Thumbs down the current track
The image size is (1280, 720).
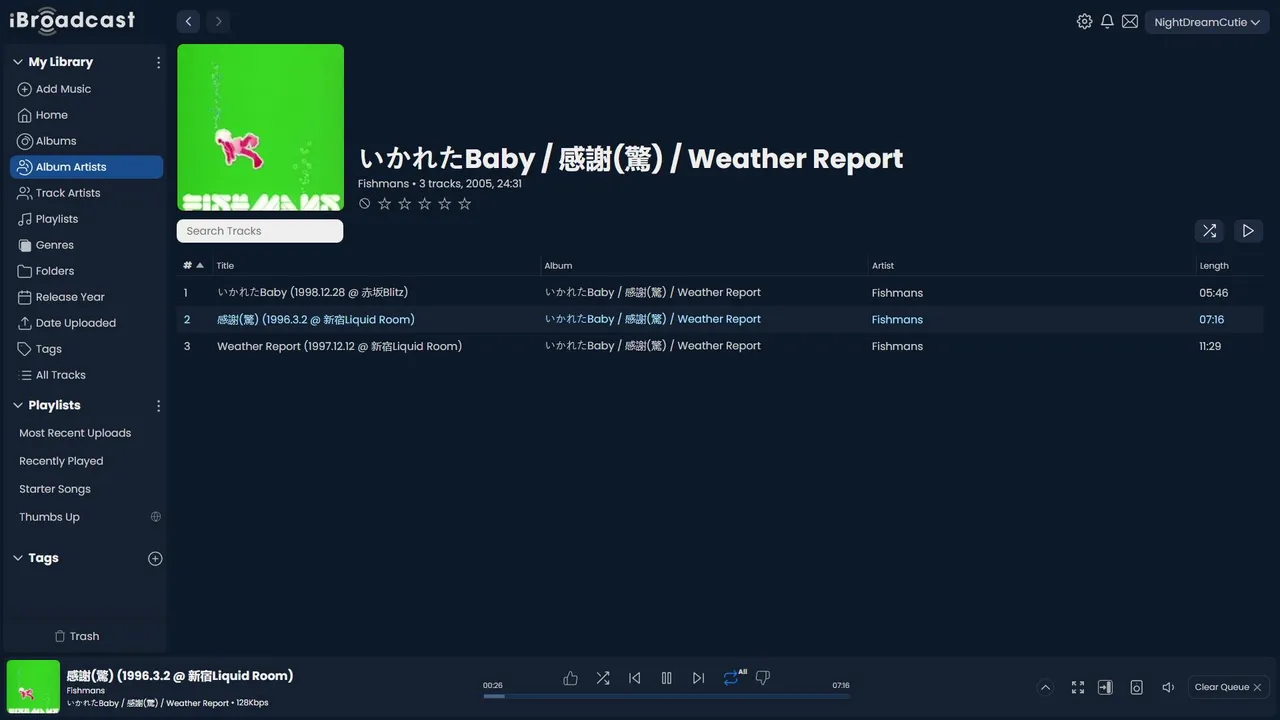(x=763, y=678)
